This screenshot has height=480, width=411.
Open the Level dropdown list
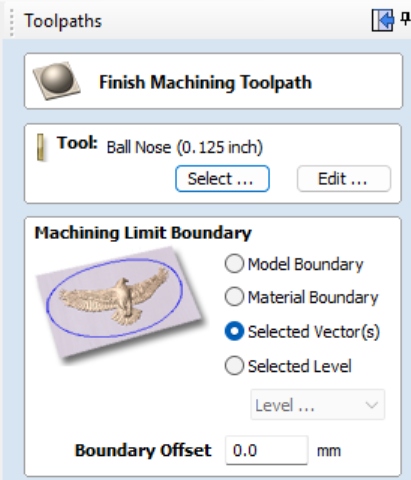click(318, 405)
